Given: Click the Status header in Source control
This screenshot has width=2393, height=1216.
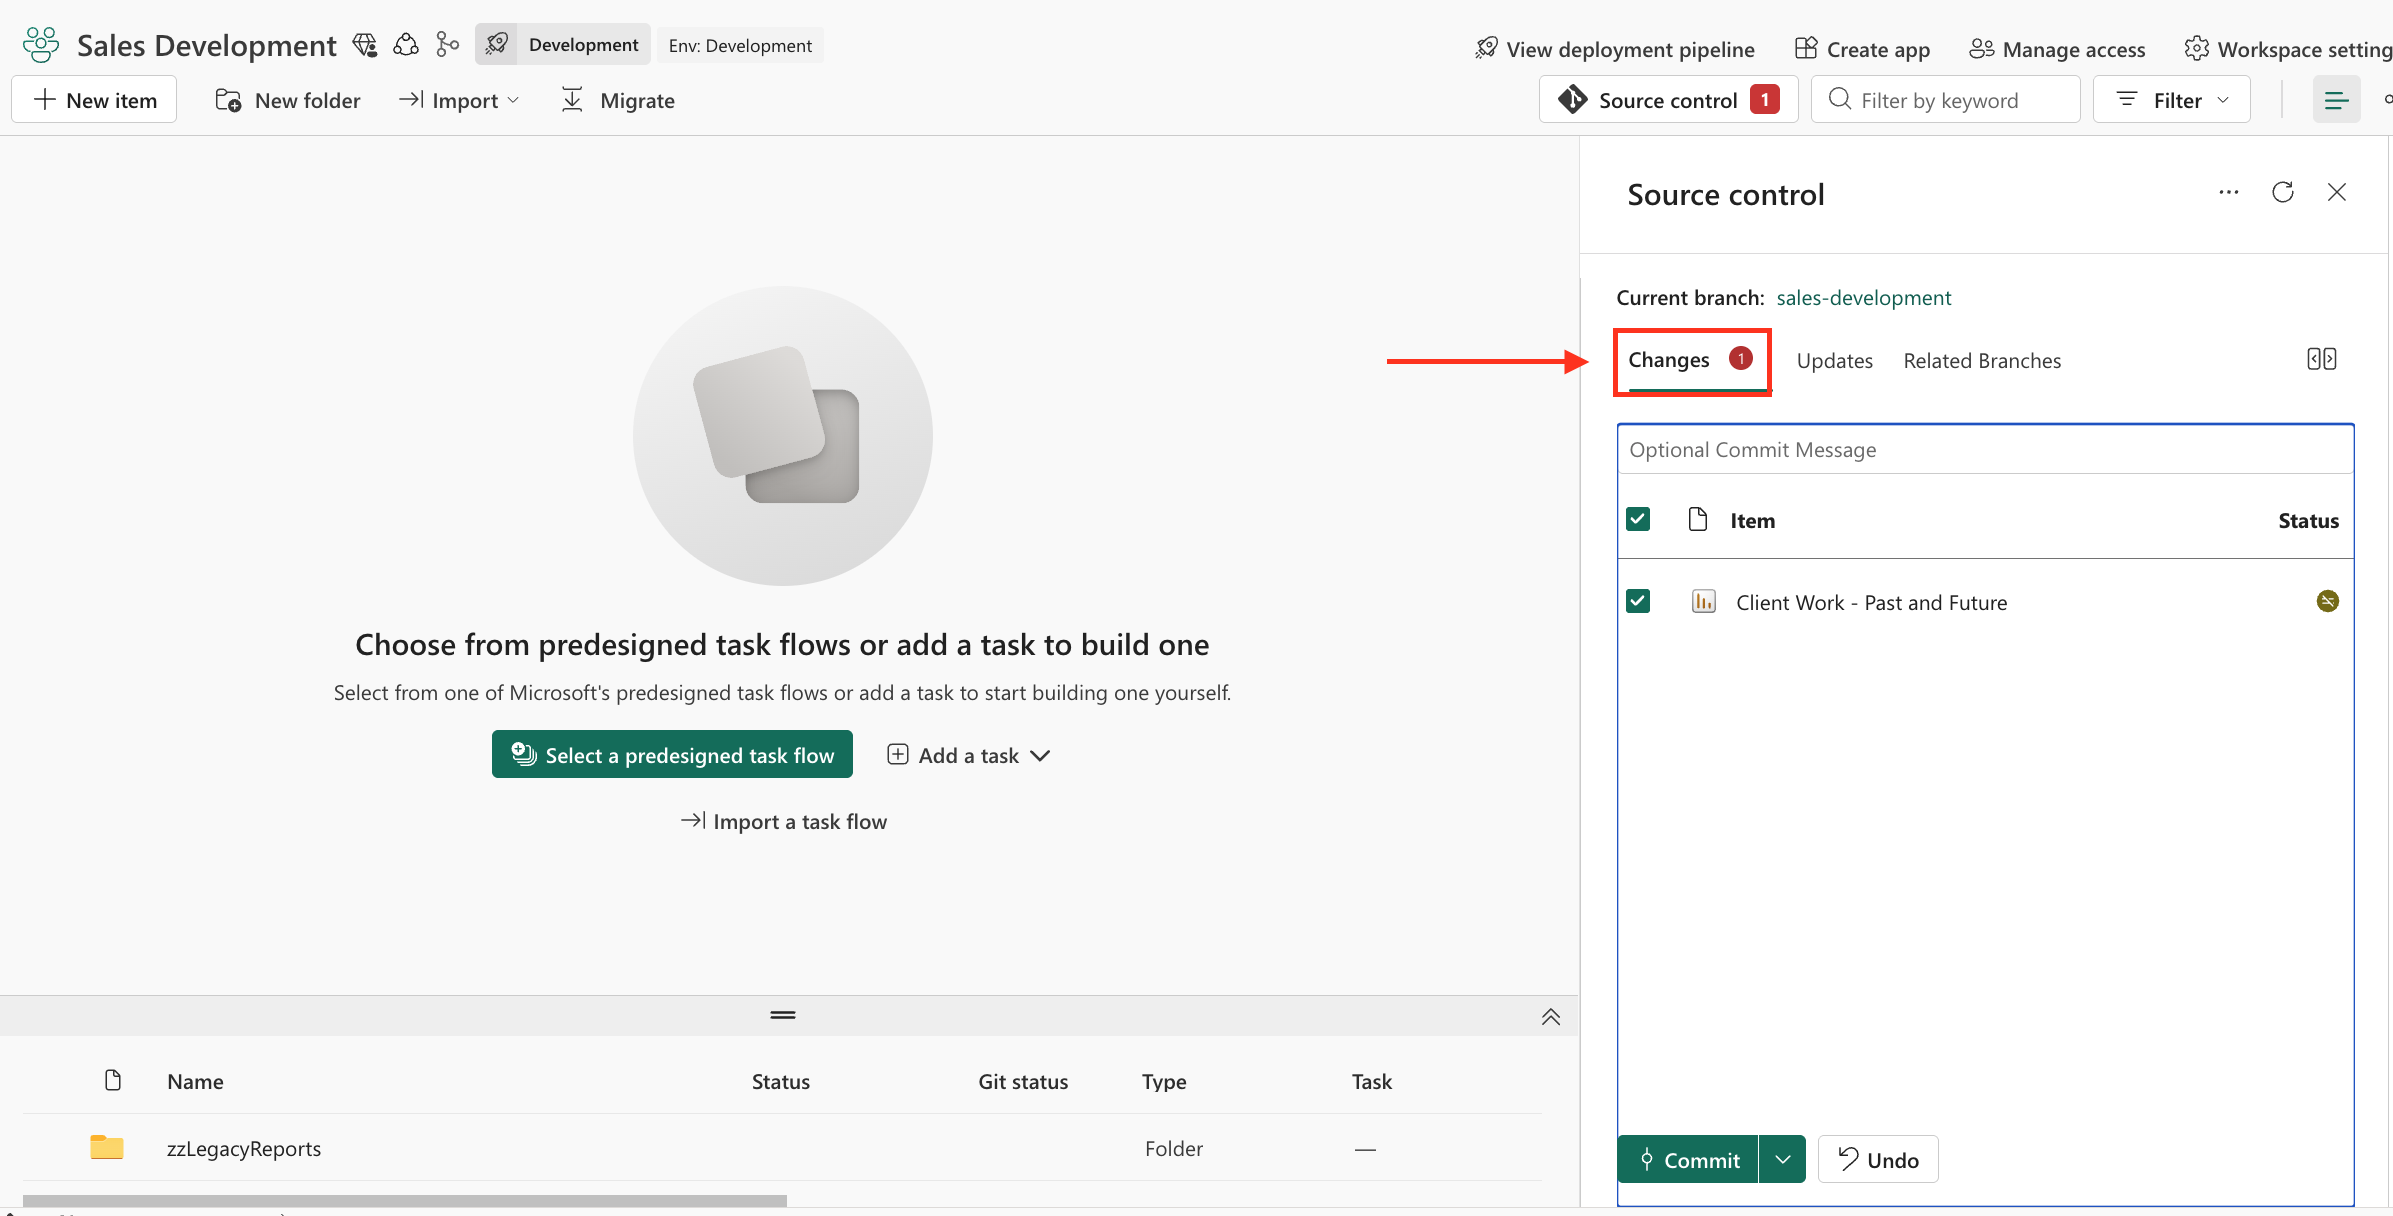Looking at the screenshot, I should coord(2308,521).
